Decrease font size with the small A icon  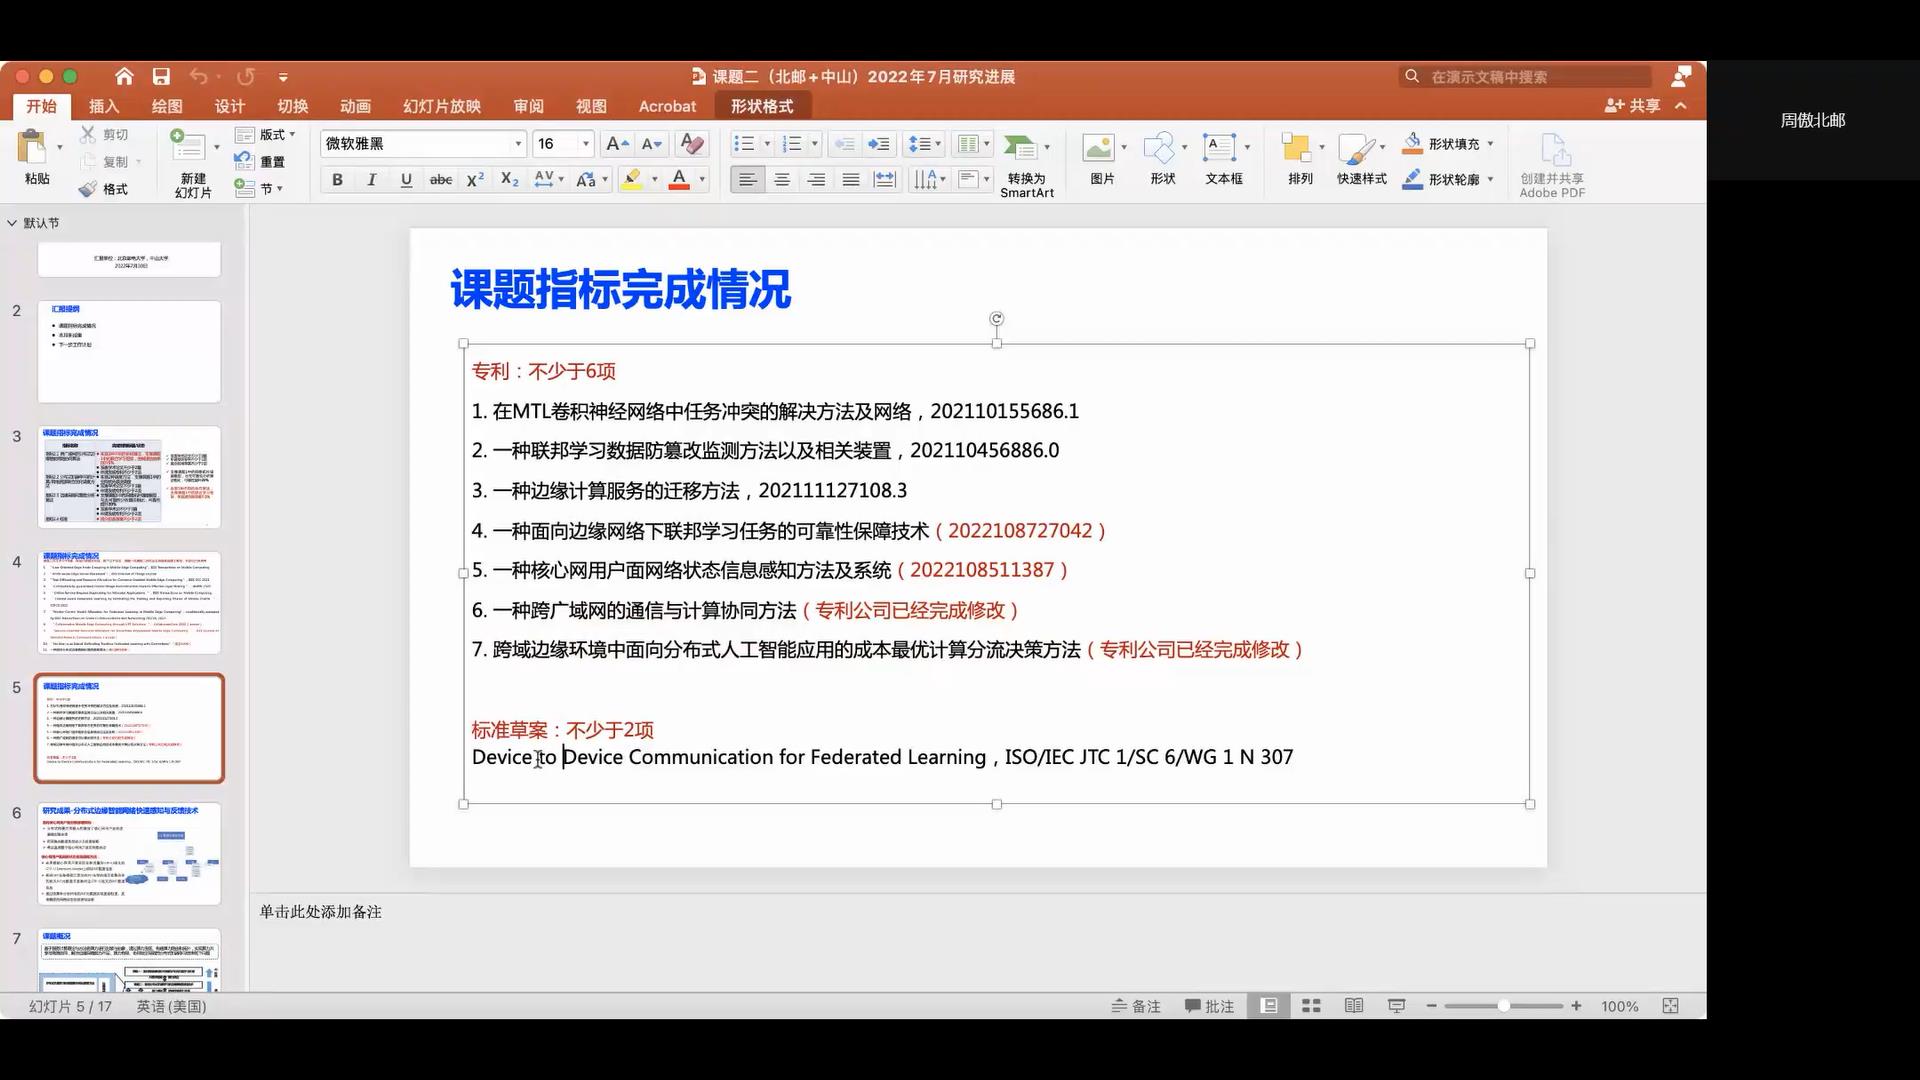[651, 144]
